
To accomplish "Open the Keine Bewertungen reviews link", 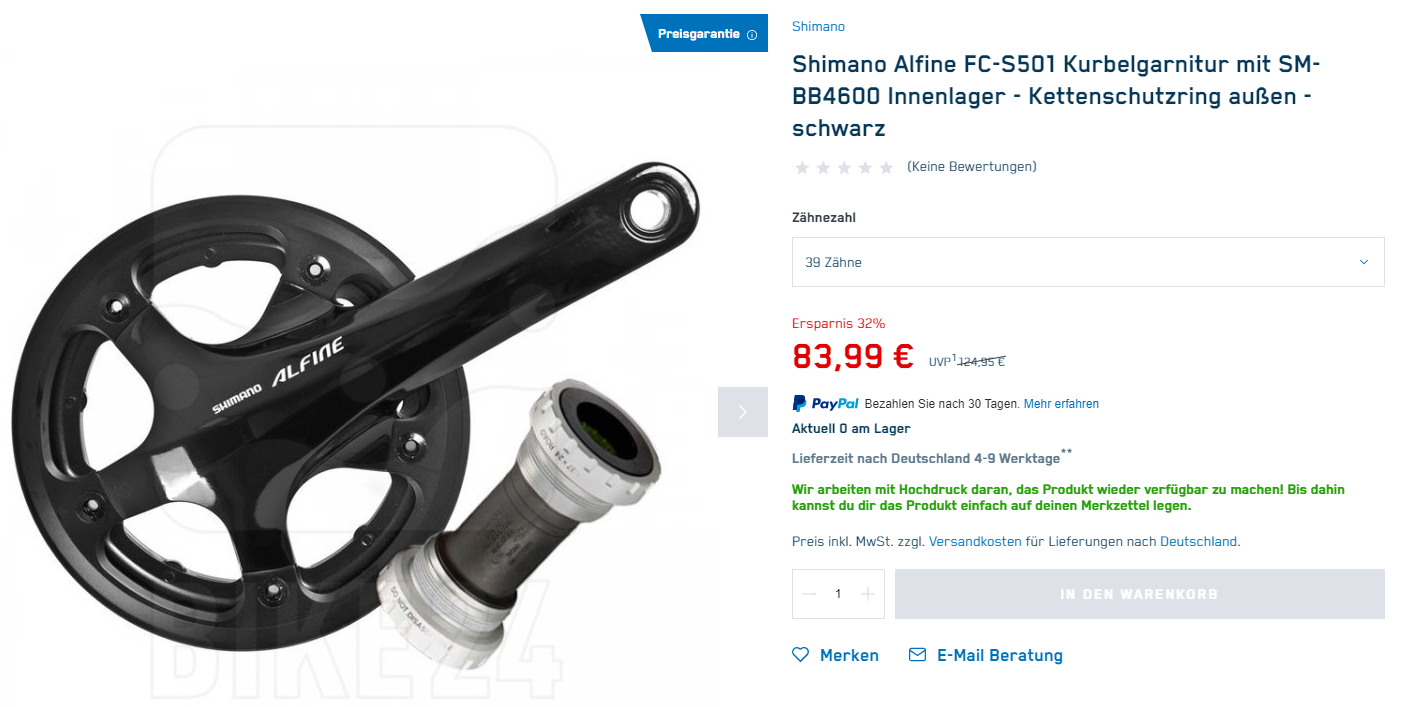I will [x=972, y=167].
